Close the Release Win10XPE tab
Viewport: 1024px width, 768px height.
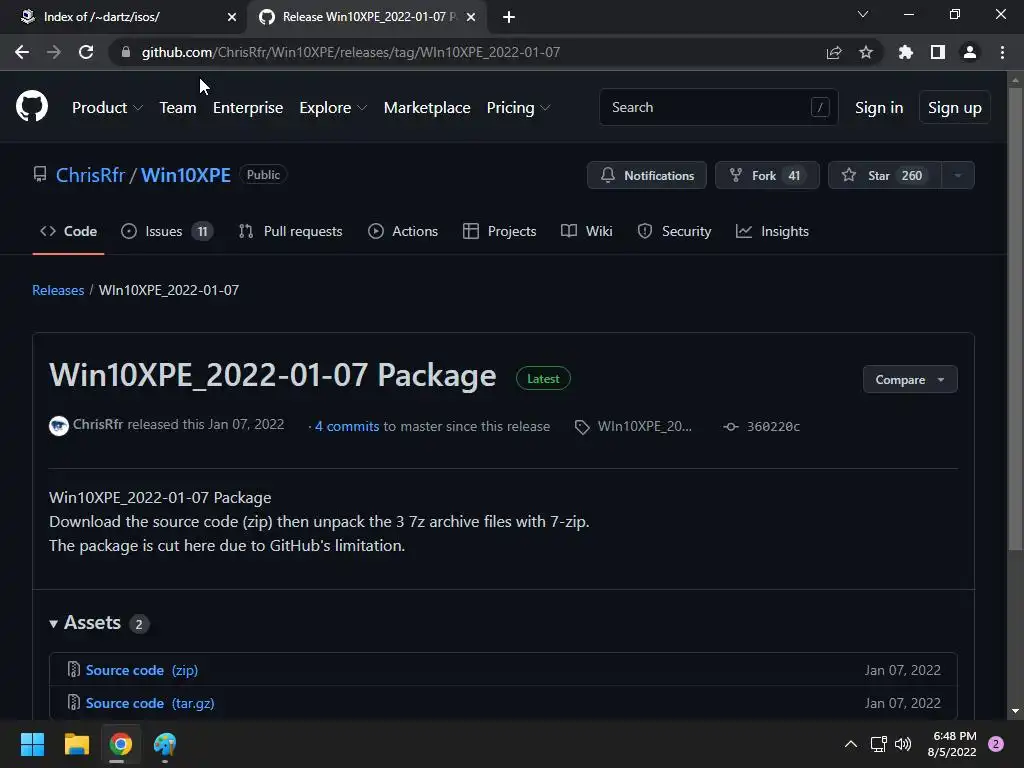pyautogui.click(x=471, y=17)
